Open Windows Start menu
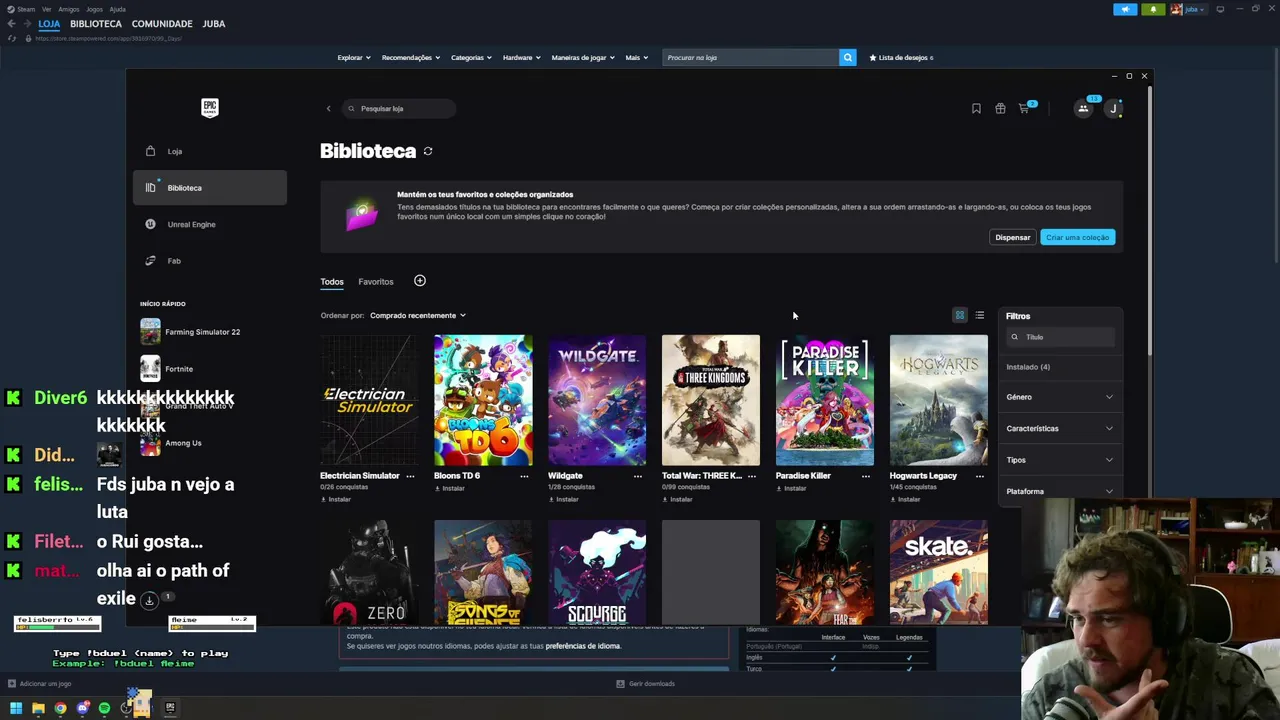The width and height of the screenshot is (1280, 720). coord(16,708)
